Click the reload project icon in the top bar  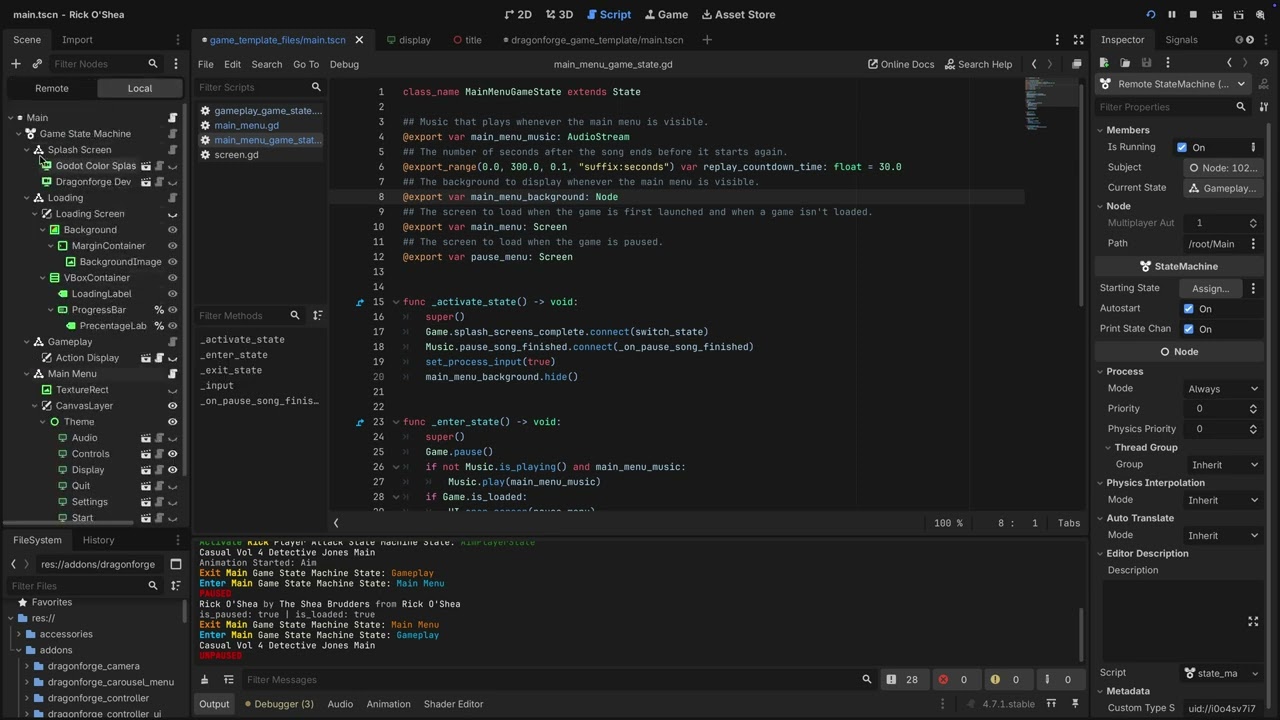pos(1150,15)
